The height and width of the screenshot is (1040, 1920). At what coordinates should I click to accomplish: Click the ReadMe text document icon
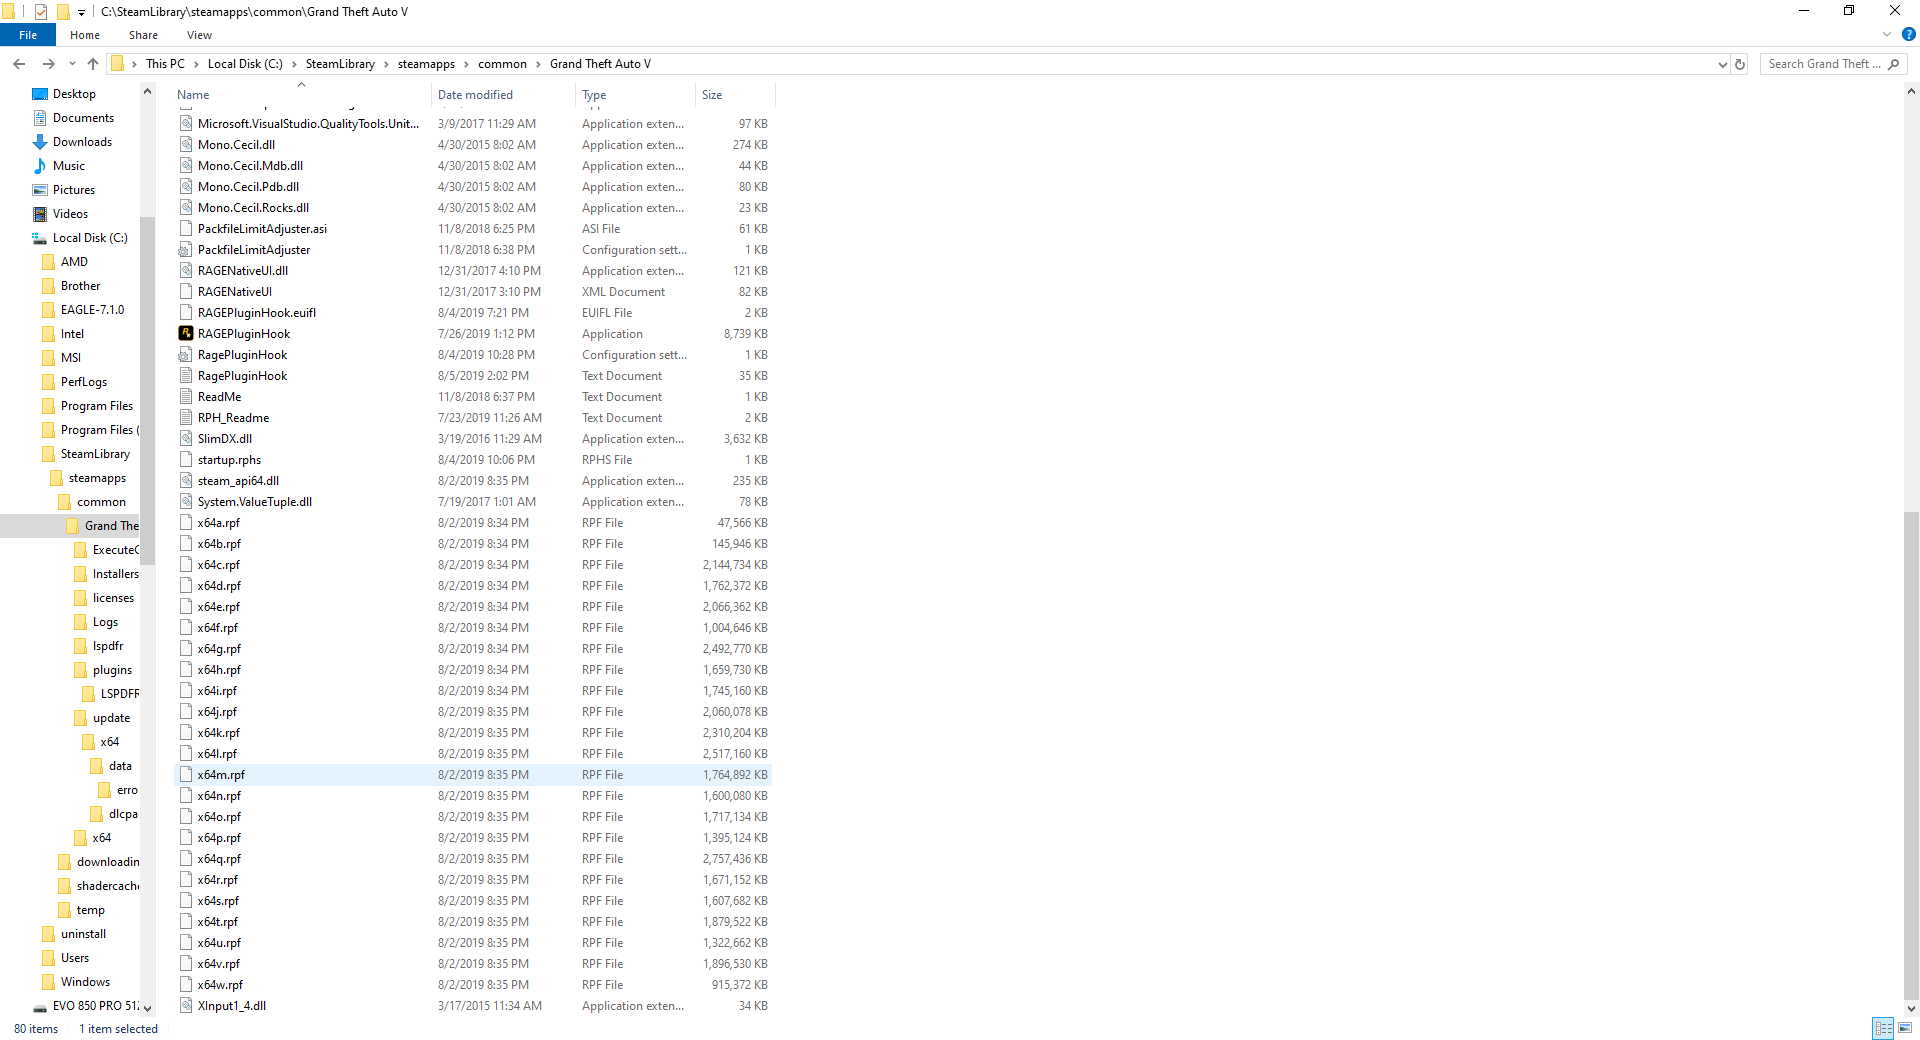coord(185,396)
